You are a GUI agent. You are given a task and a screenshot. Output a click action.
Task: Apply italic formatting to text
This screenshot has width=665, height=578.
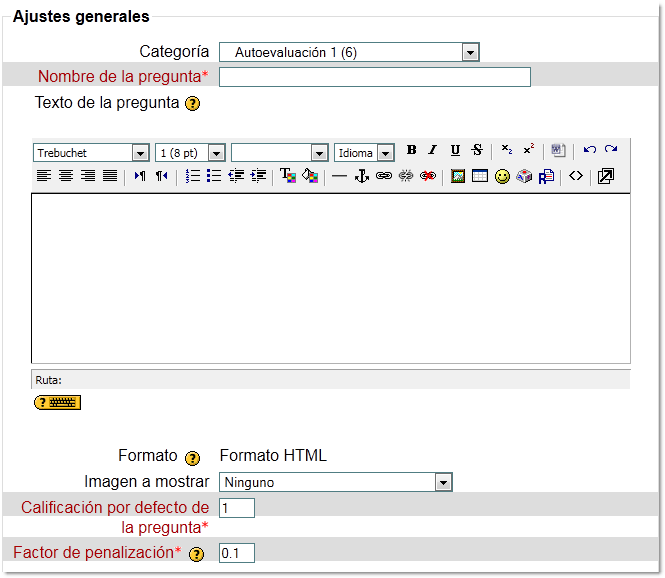[x=433, y=151]
